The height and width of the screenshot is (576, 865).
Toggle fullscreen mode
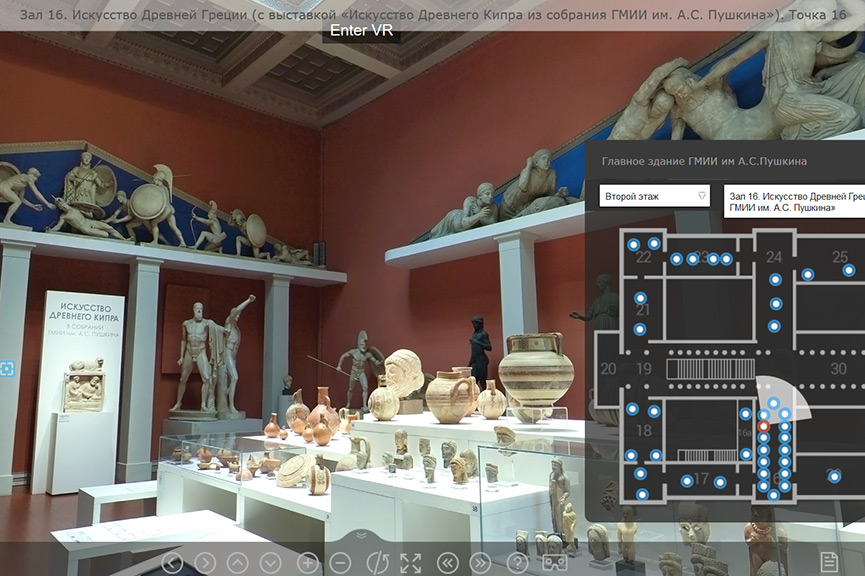point(411,563)
